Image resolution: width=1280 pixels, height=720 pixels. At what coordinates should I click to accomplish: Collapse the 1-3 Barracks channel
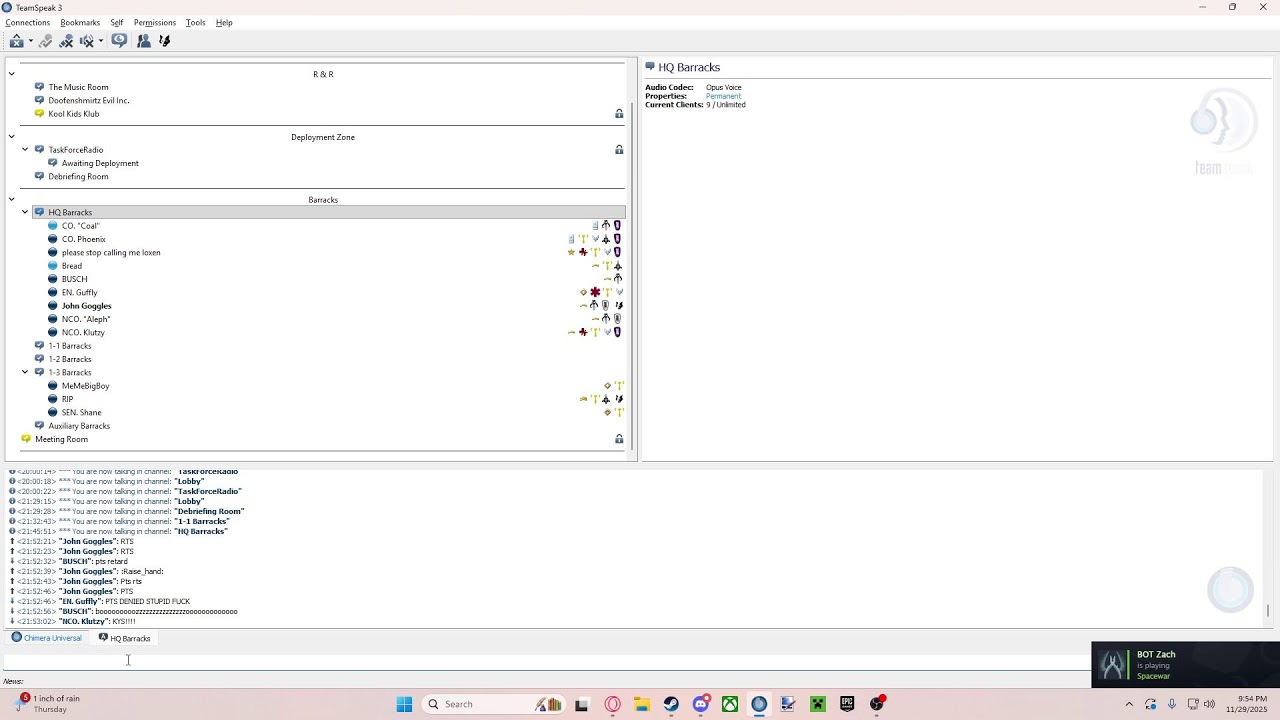(x=25, y=372)
